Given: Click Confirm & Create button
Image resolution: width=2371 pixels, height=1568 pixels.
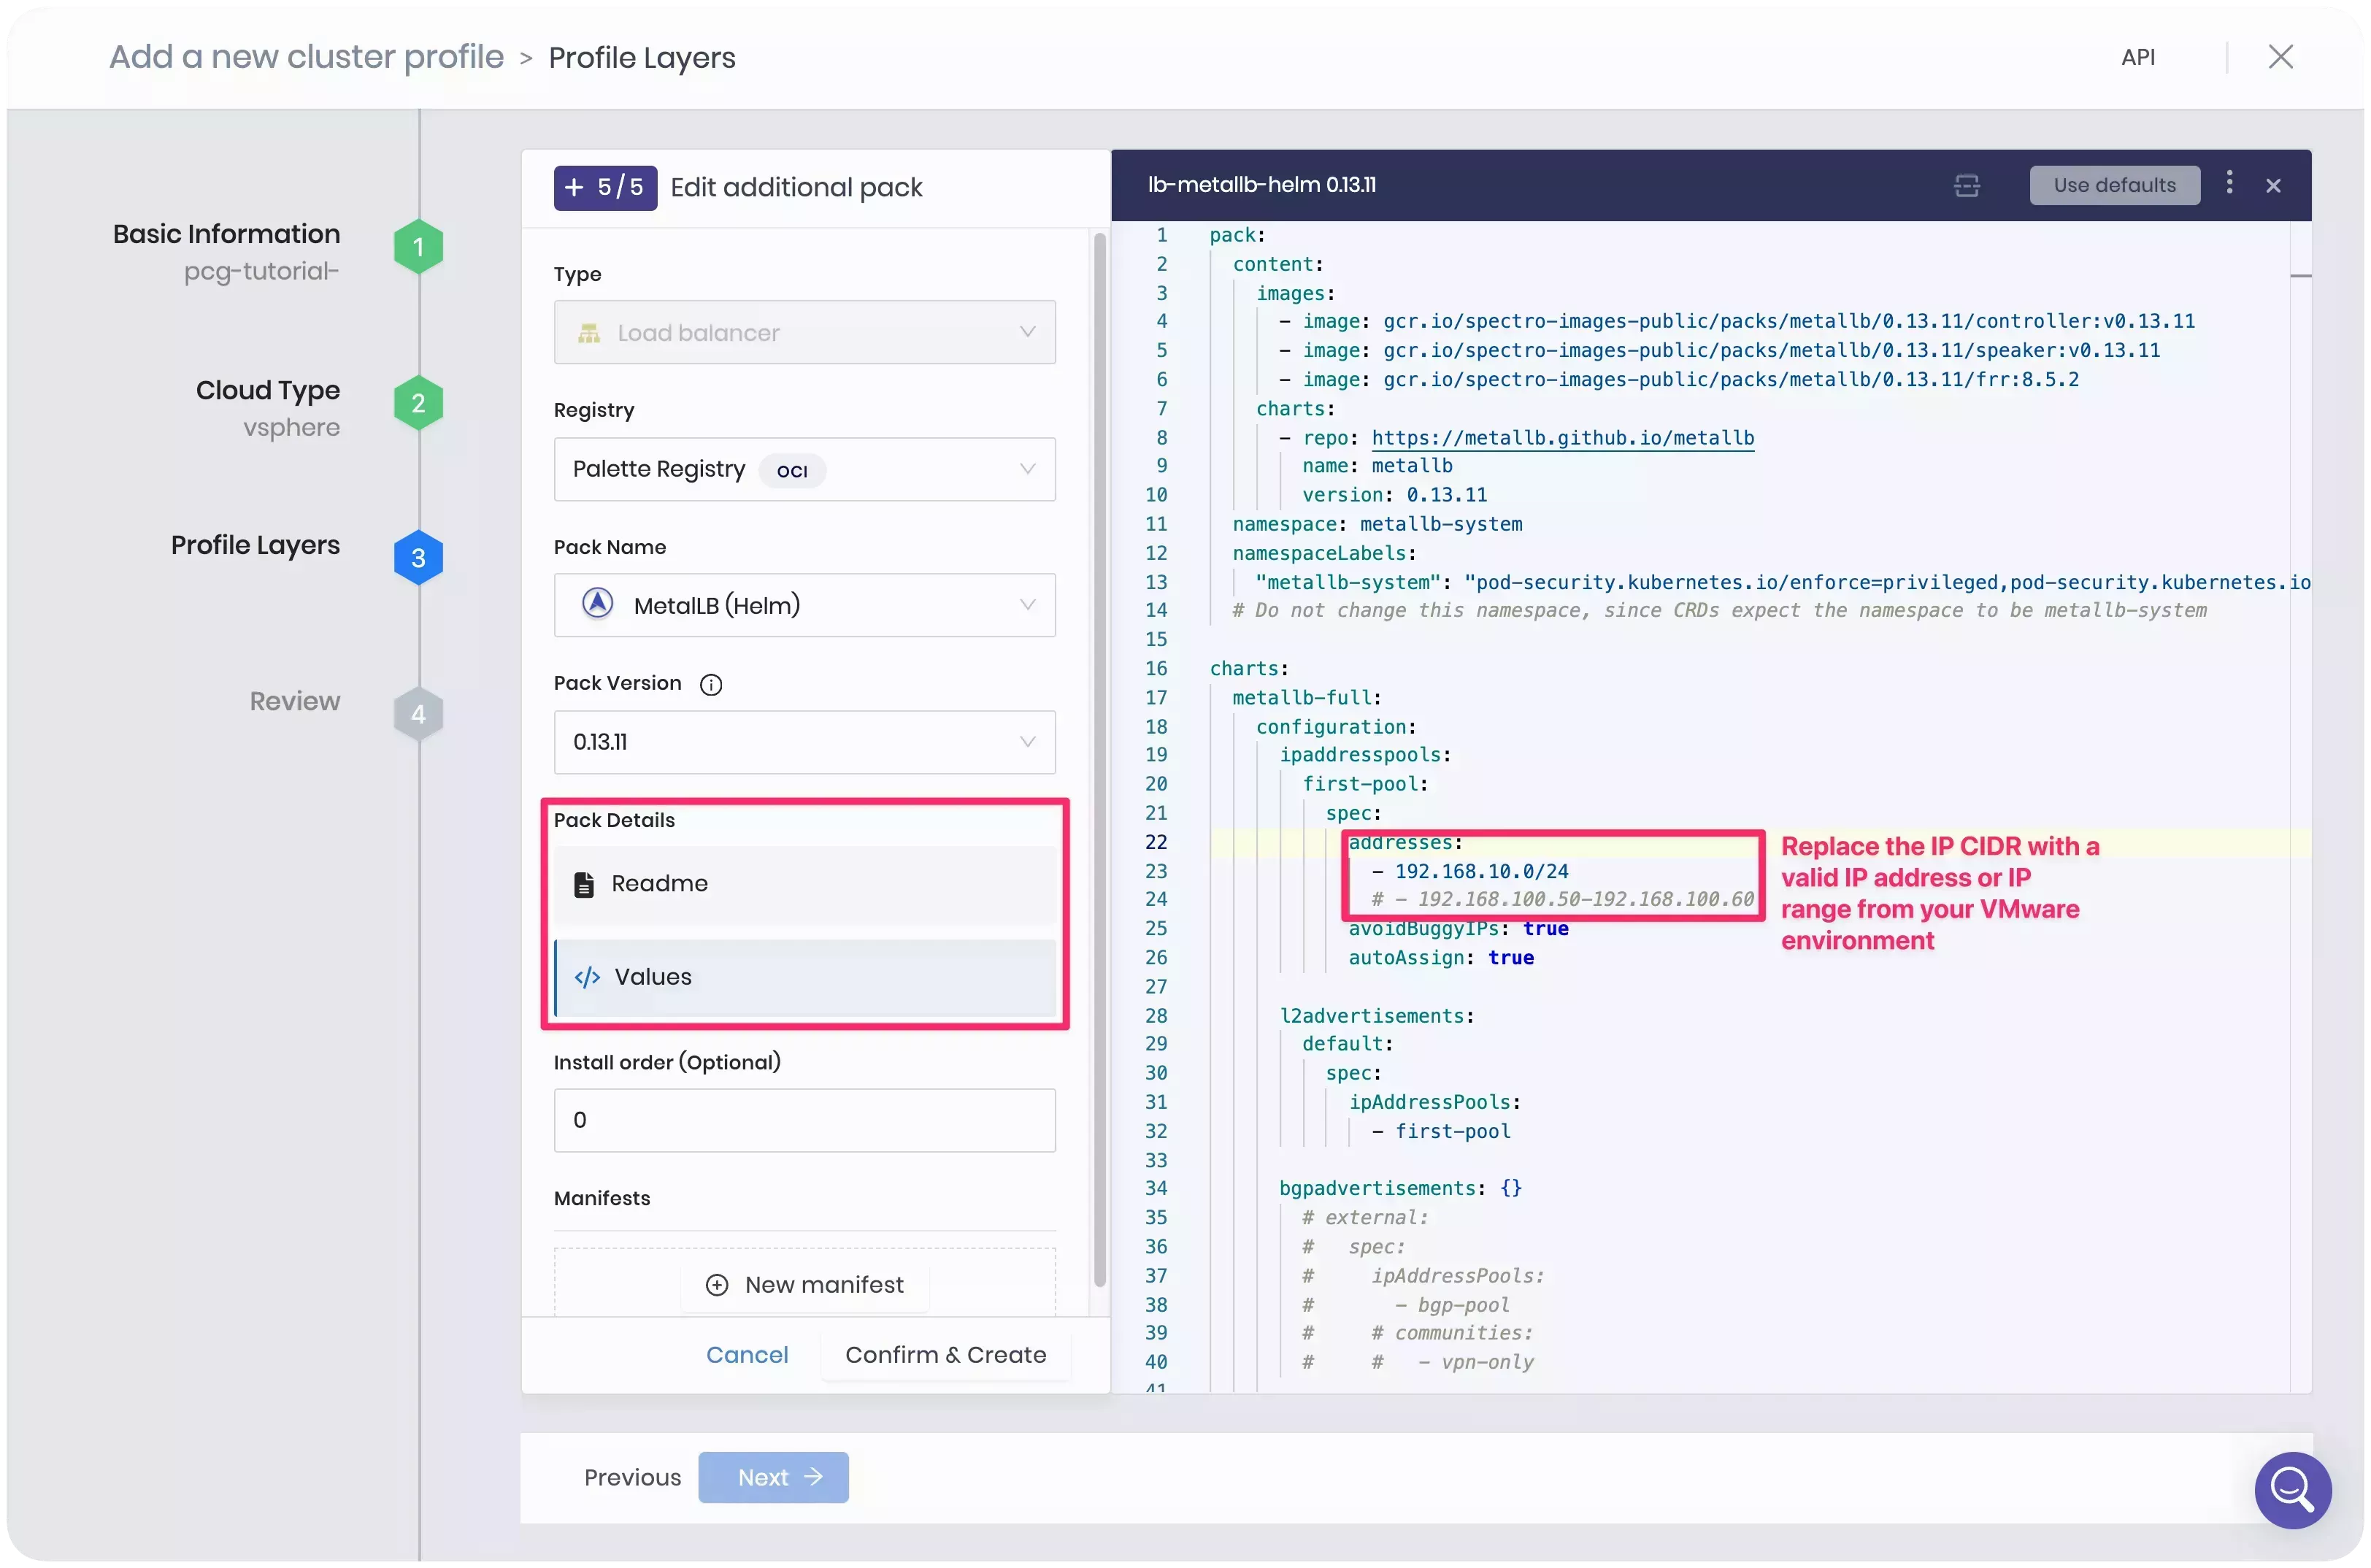Looking at the screenshot, I should point(945,1355).
